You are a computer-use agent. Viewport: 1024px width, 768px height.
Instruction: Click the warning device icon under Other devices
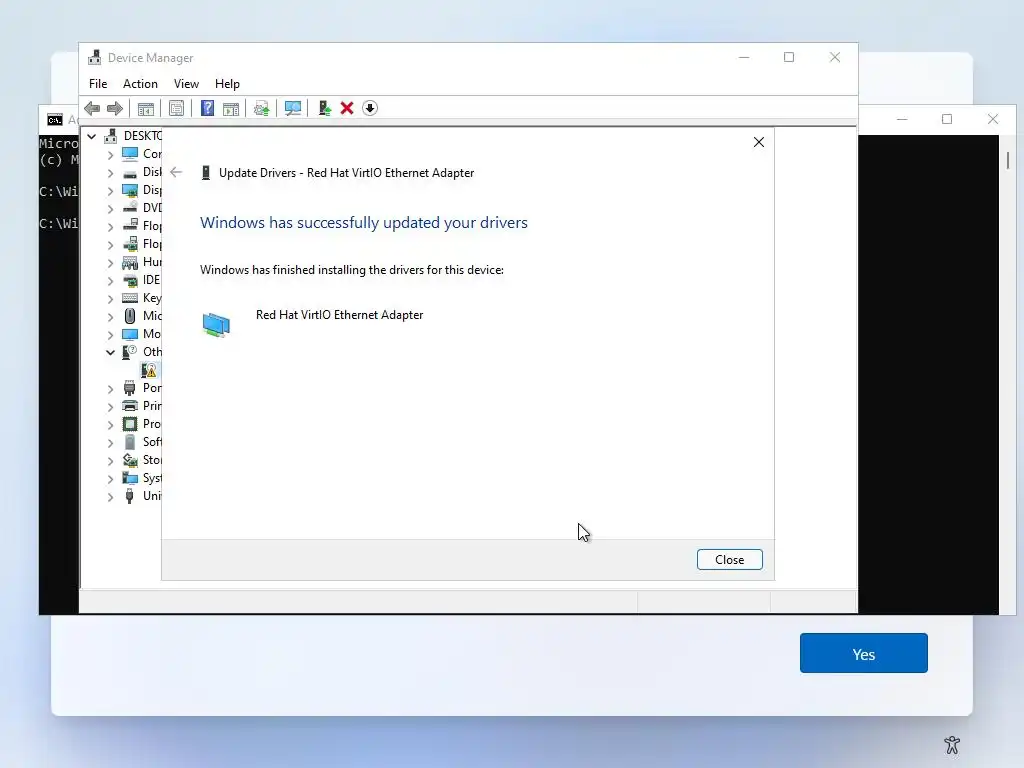[x=149, y=370]
